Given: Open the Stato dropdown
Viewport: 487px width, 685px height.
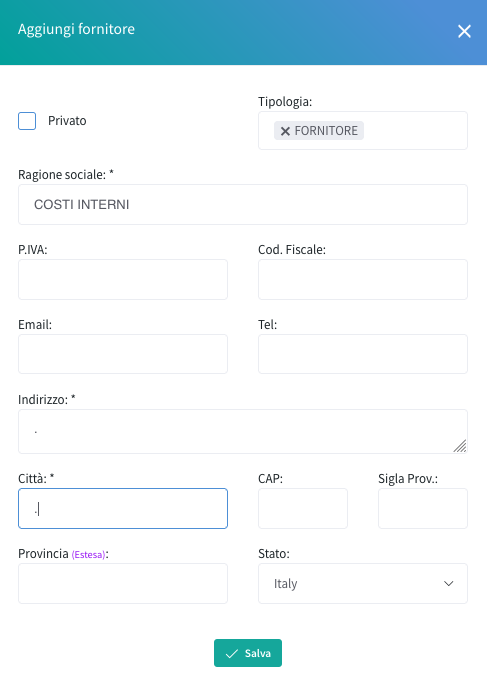Looking at the screenshot, I should [363, 584].
